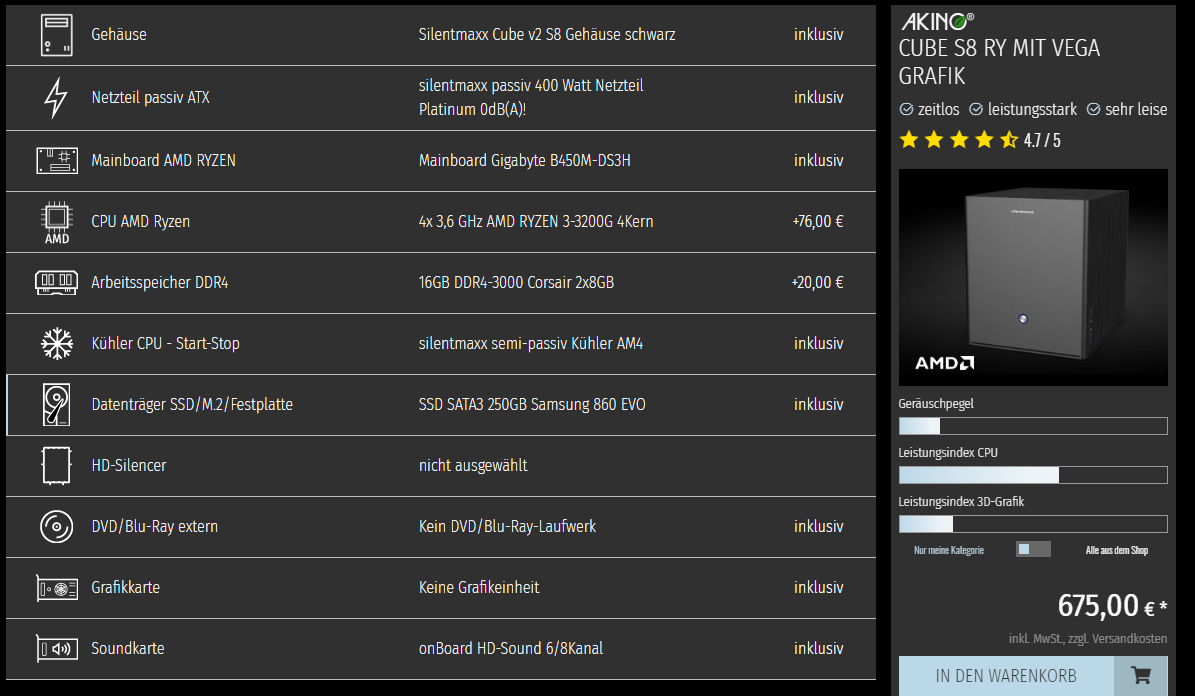Click the 675,00 € price
1195x696 pixels.
click(1112, 606)
